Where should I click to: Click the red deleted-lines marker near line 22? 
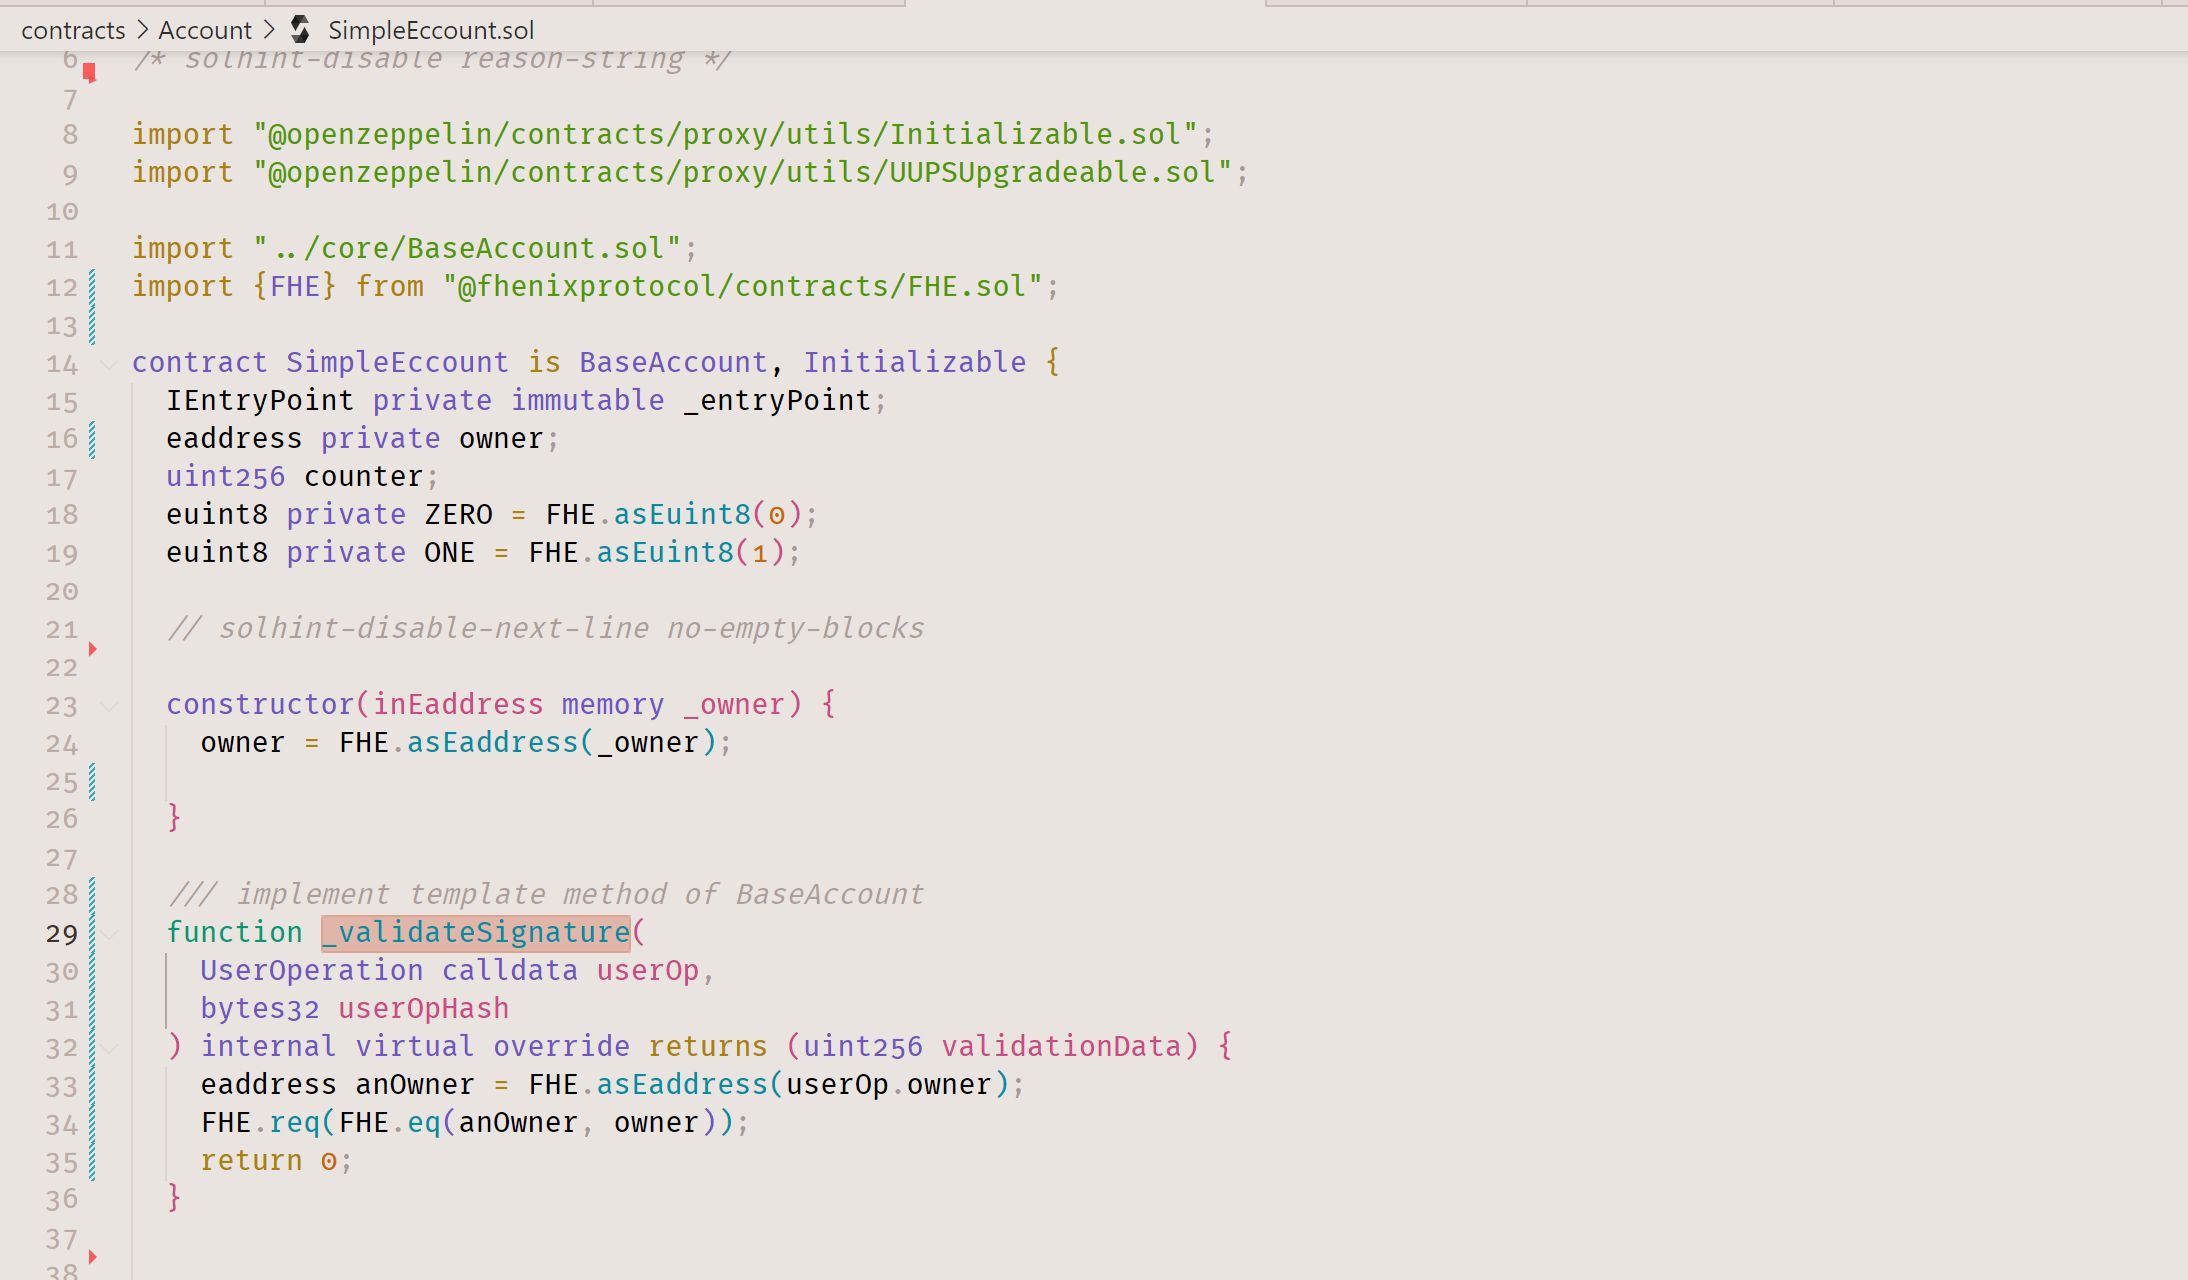point(93,649)
